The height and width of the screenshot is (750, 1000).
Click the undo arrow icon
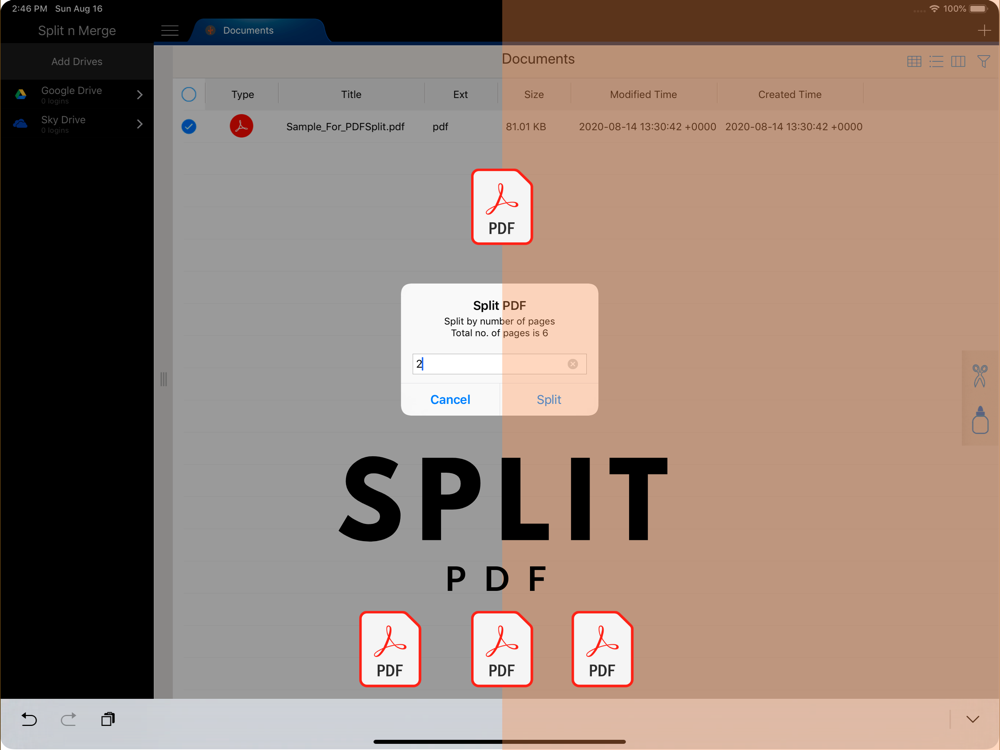29,719
